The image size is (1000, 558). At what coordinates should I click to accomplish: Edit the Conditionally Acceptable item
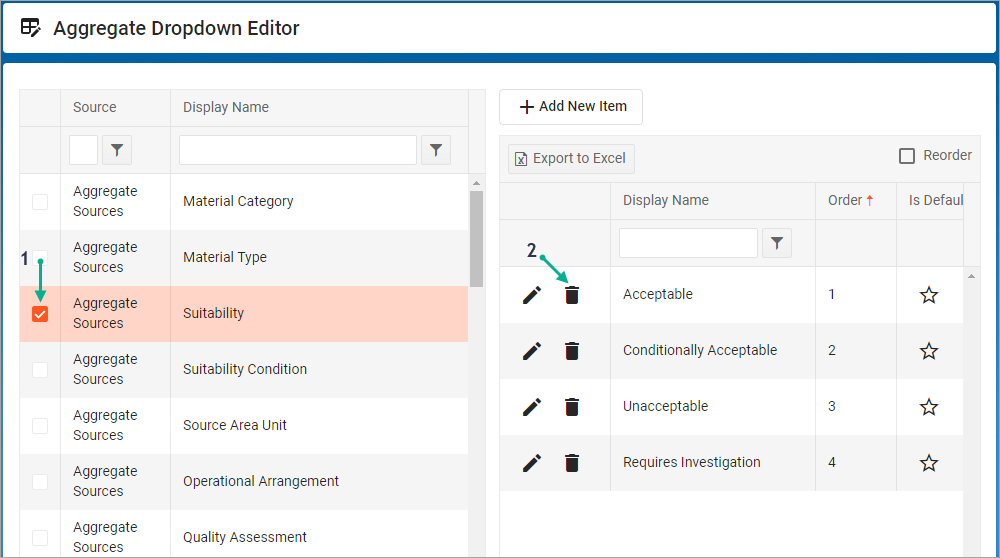pos(532,351)
